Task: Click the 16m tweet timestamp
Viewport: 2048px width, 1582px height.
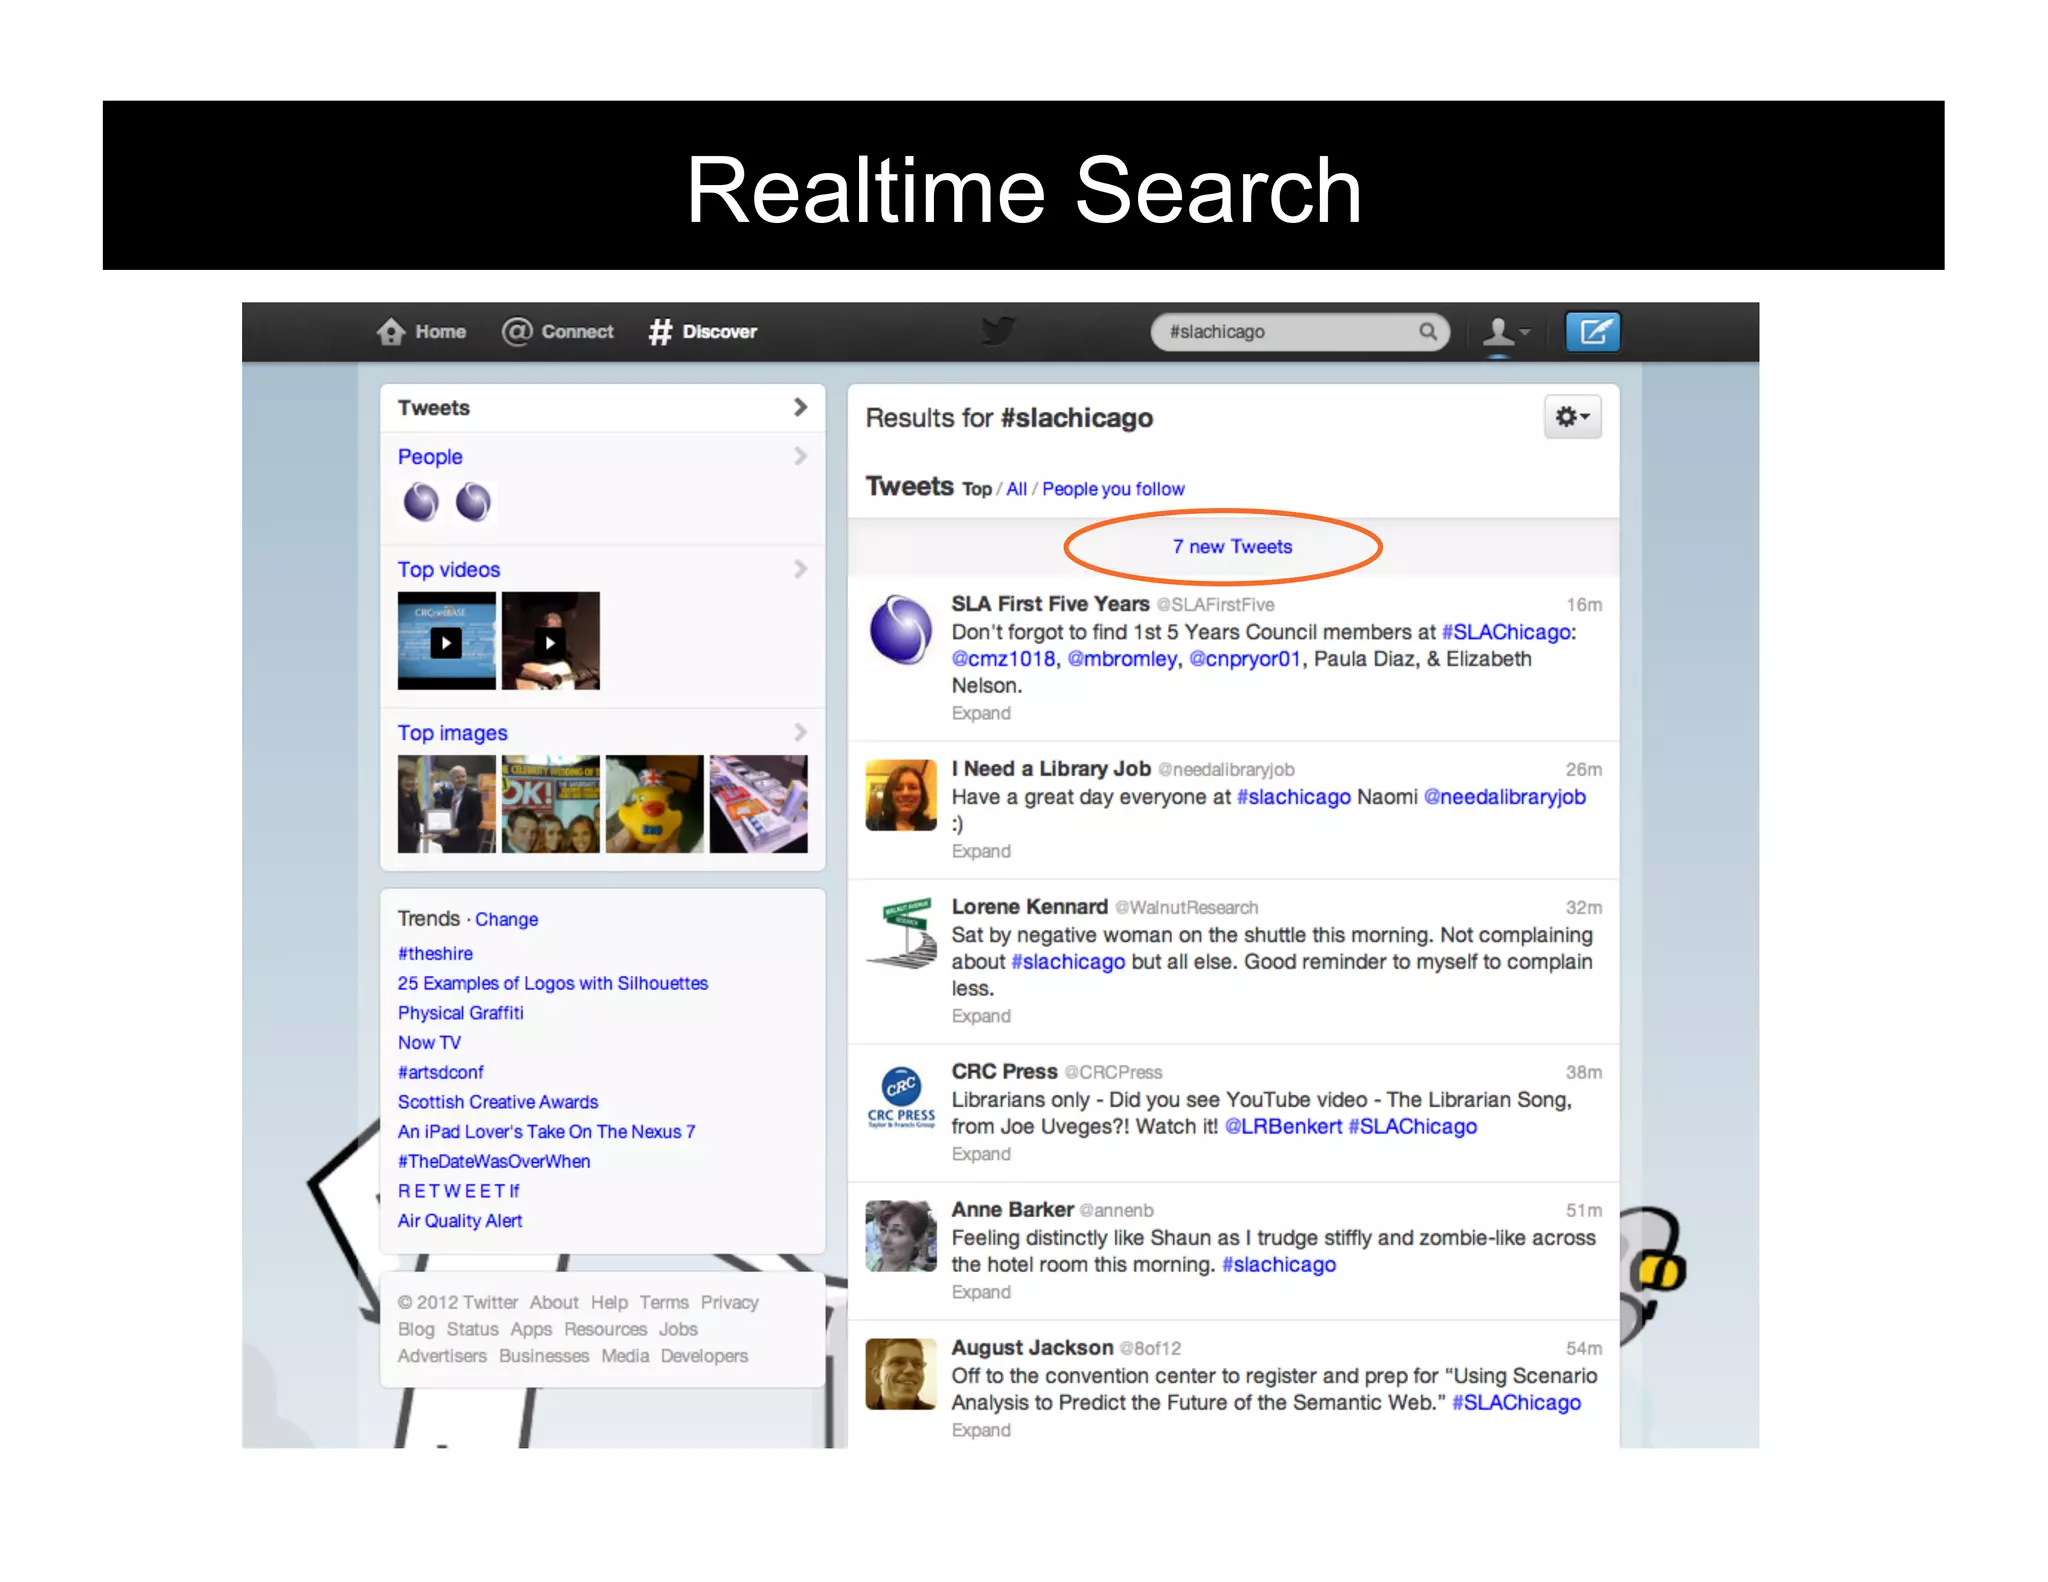Action: pyautogui.click(x=1584, y=605)
